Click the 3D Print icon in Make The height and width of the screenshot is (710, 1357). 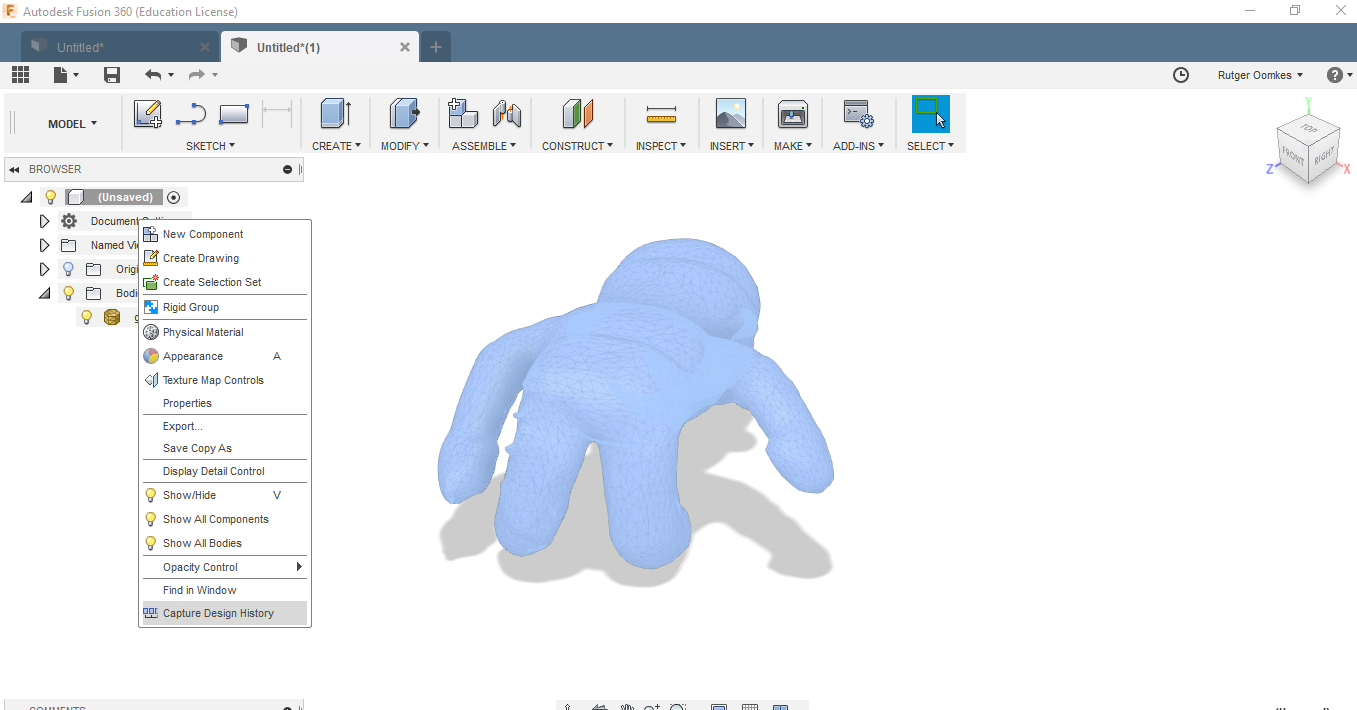(792, 114)
